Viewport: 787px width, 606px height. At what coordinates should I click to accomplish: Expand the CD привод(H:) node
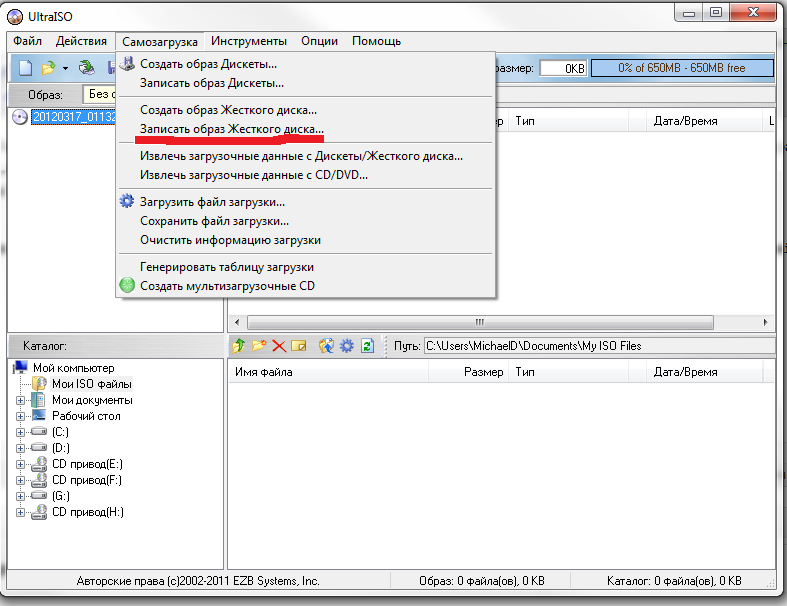[x=20, y=513]
